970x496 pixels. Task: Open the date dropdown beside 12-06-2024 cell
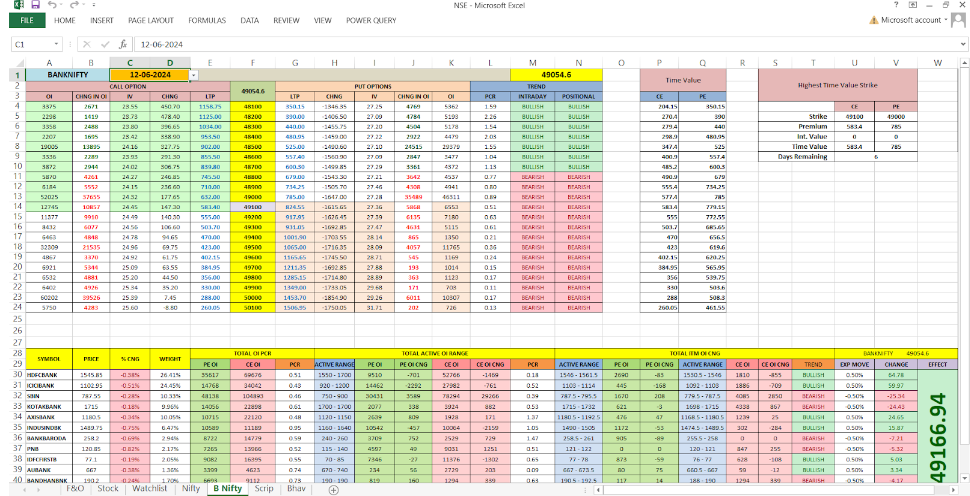[195, 74]
